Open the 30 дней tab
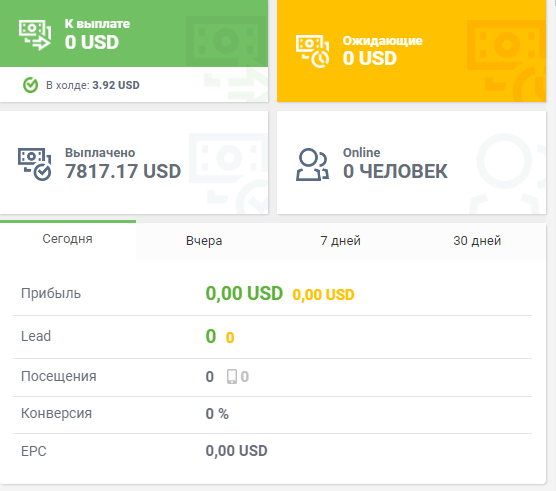Image resolution: width=556 pixels, height=491 pixels. [x=477, y=241]
